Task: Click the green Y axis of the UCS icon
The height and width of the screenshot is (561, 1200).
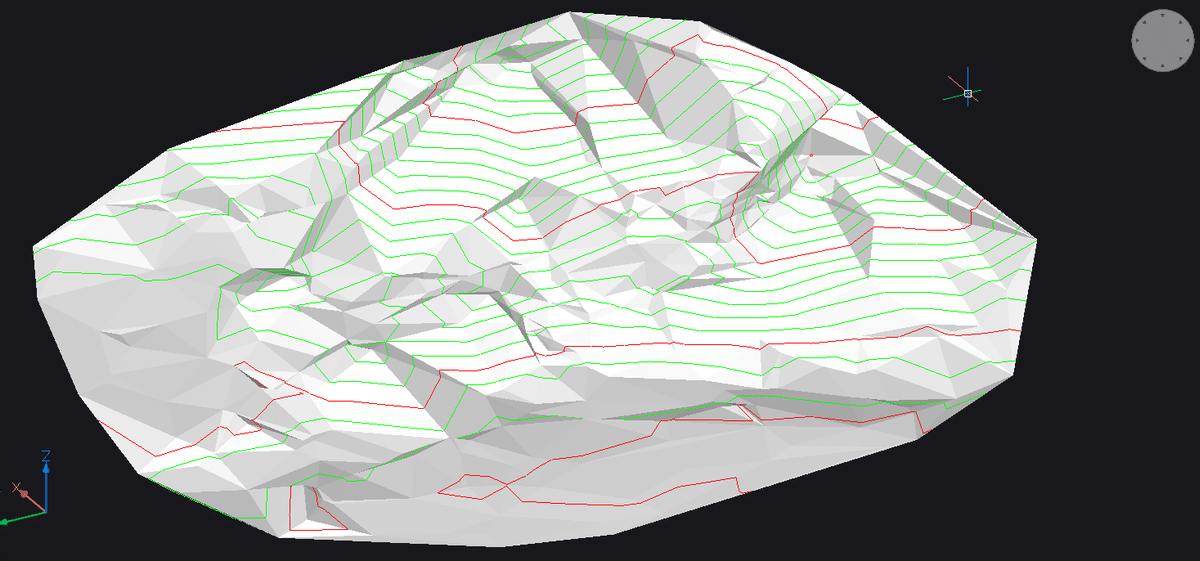Action: tap(22, 517)
